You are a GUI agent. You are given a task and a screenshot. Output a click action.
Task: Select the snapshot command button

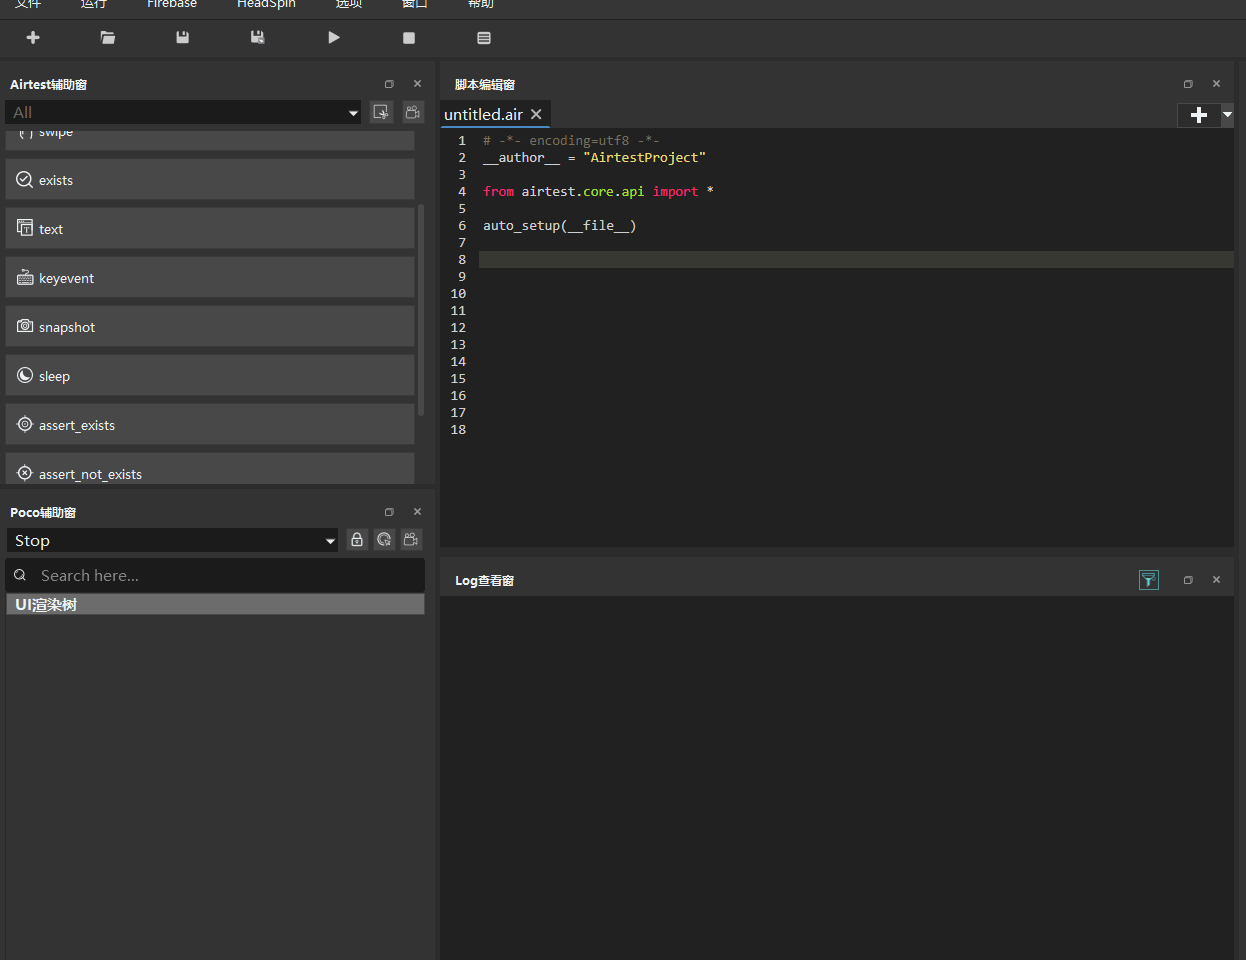(x=210, y=326)
